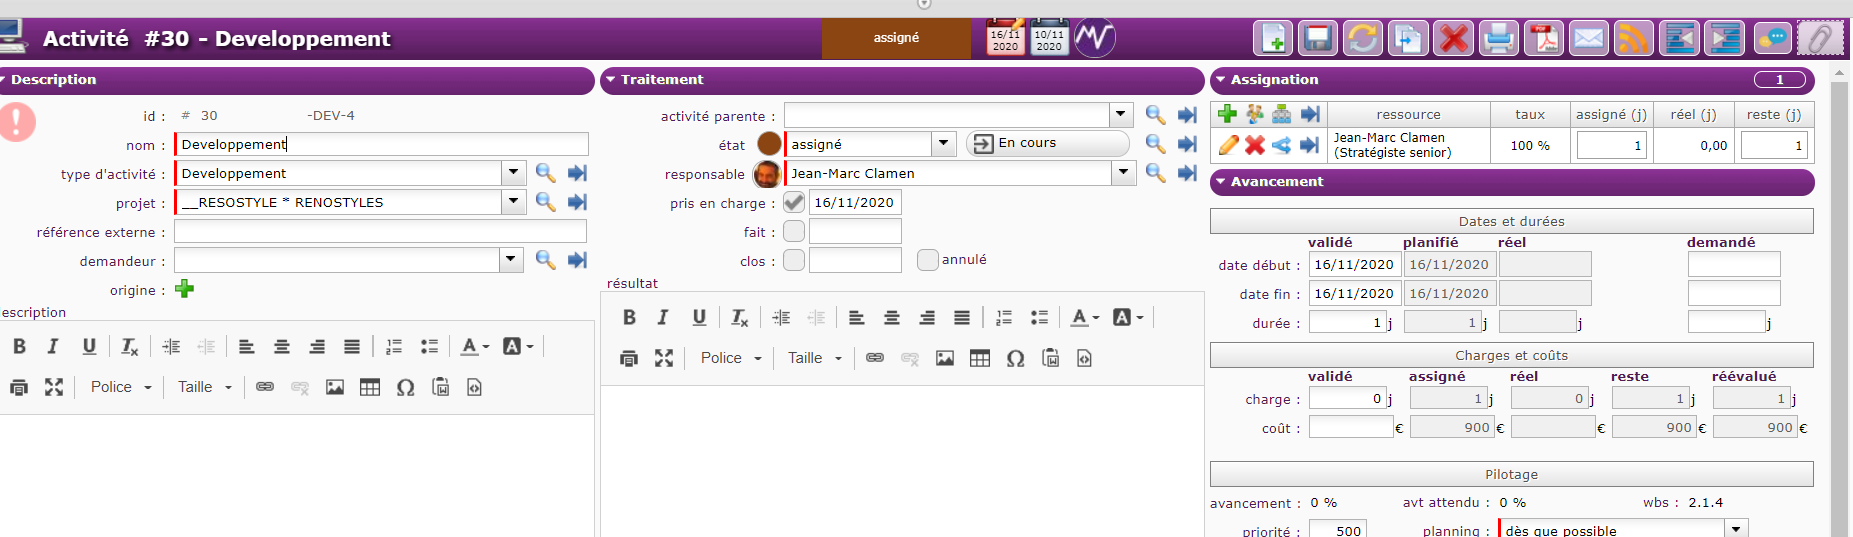Screen dimensions: 1853x537
Task: Click into the 'référence externe' input field
Action: click(380, 232)
